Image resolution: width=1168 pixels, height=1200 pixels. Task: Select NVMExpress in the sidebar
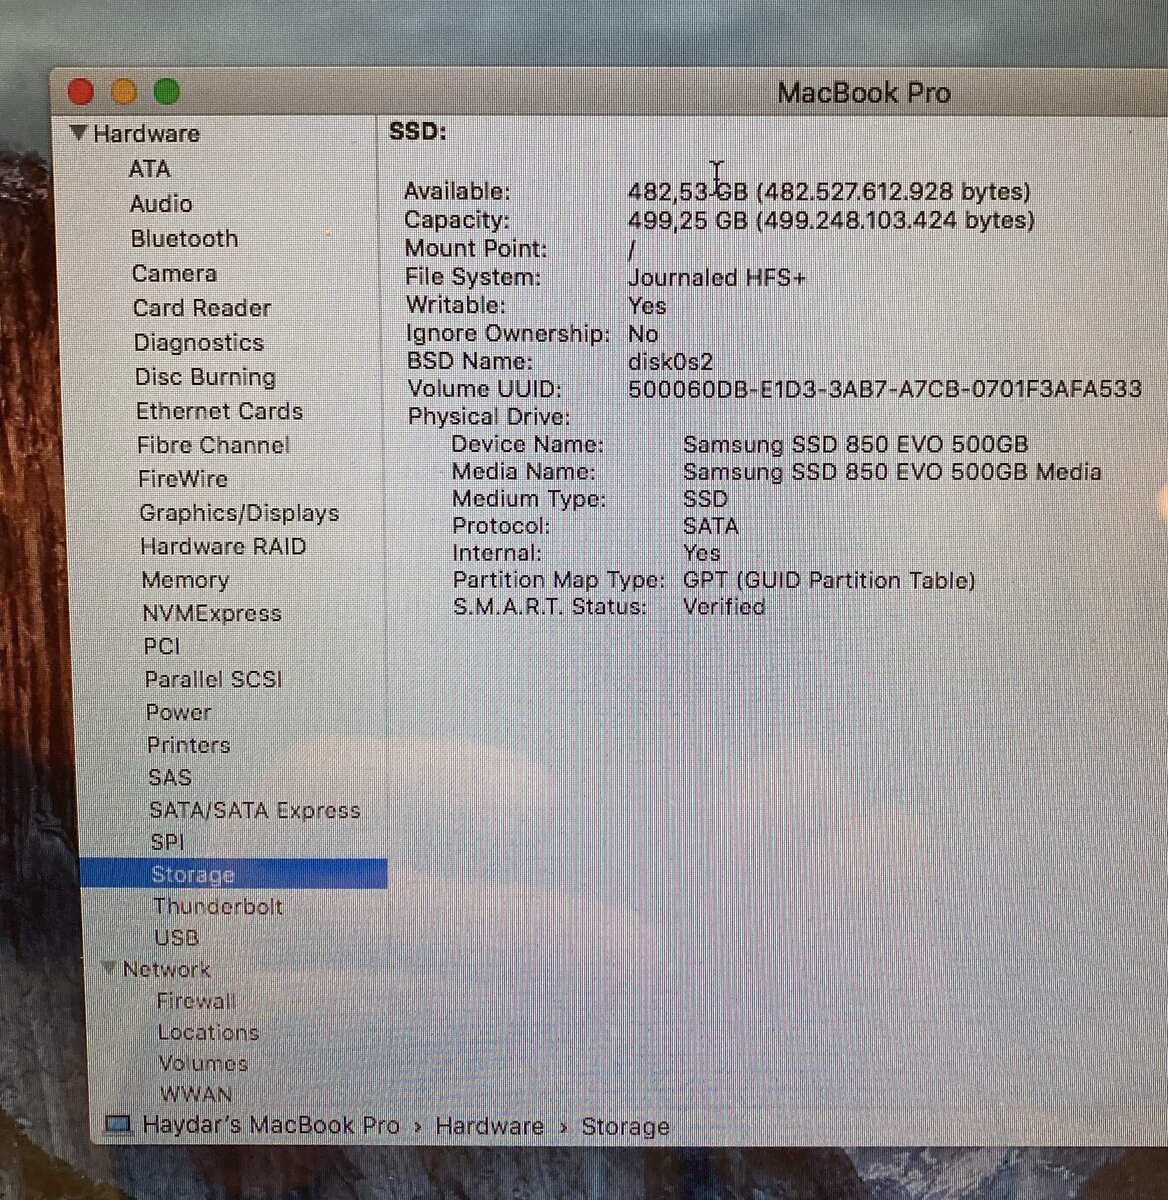click(x=212, y=613)
